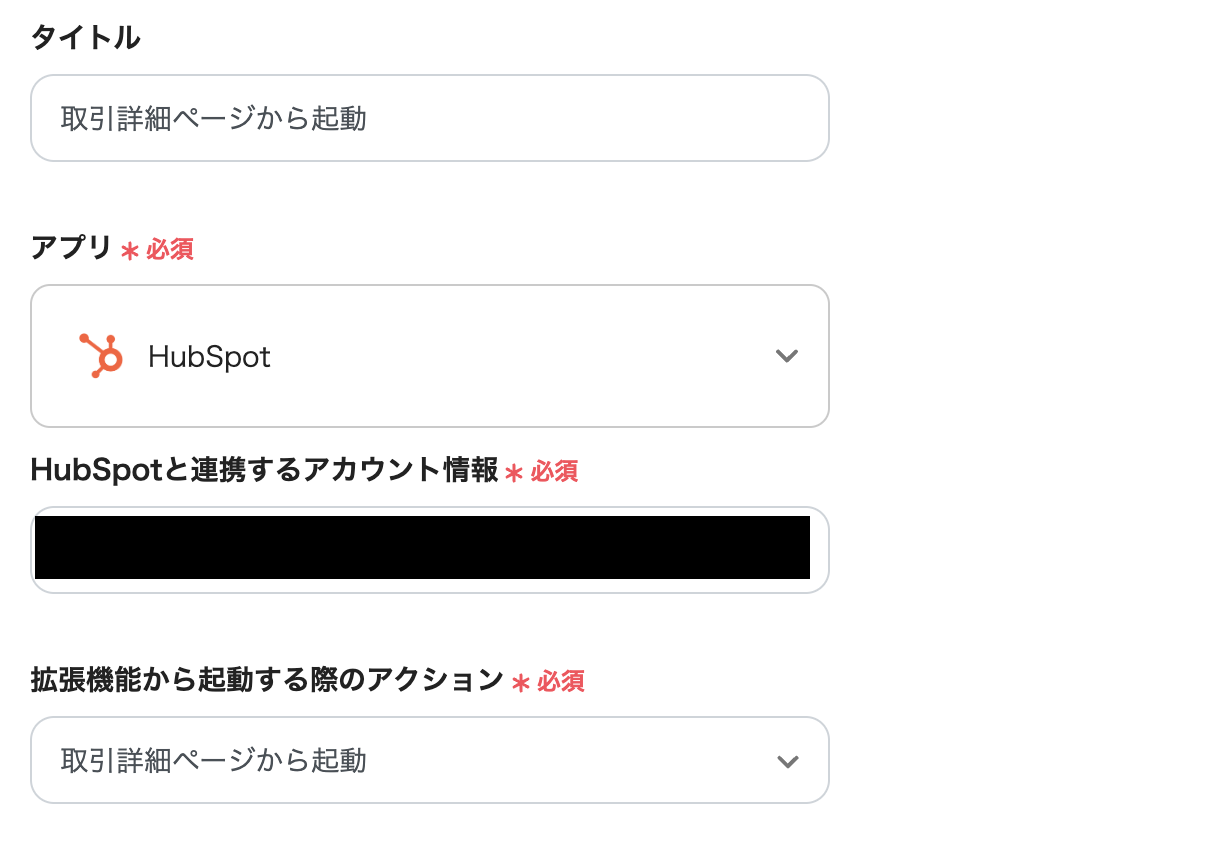
Task: Click the 必須 marker beside アクション label
Action: point(560,682)
